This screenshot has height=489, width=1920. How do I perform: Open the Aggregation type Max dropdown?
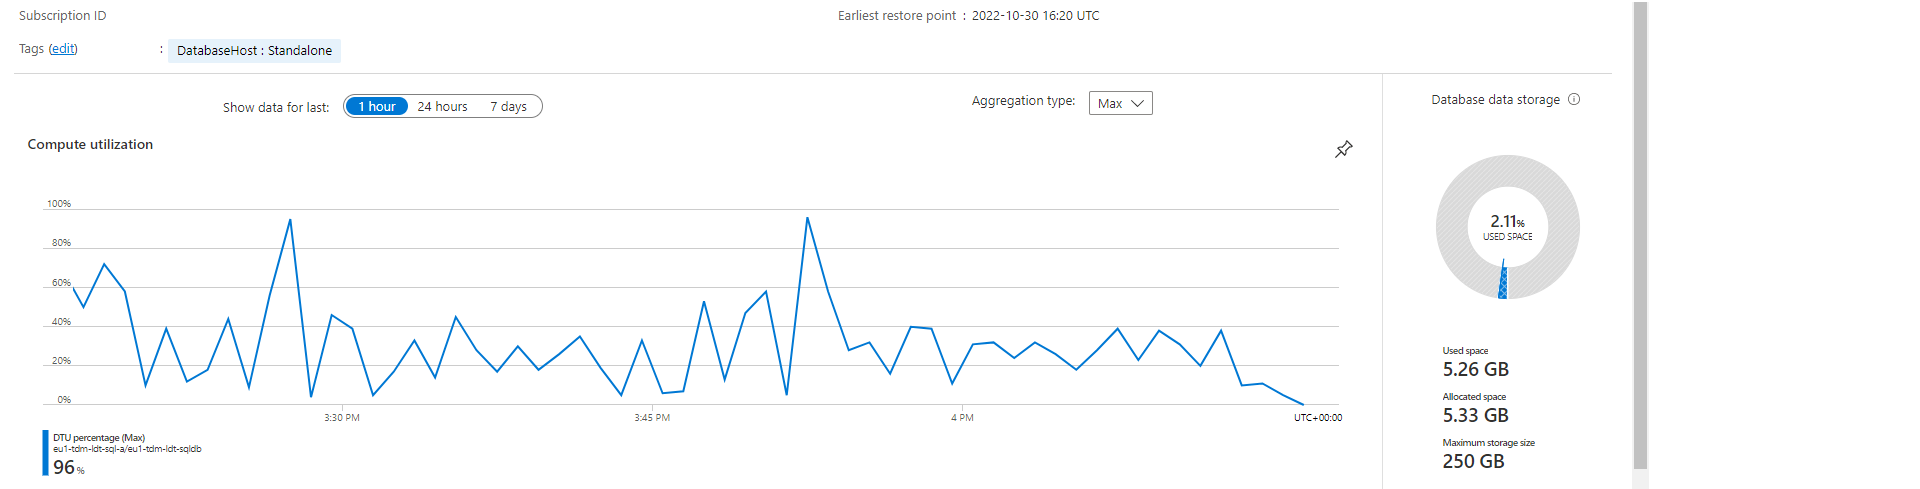[x=1120, y=103]
